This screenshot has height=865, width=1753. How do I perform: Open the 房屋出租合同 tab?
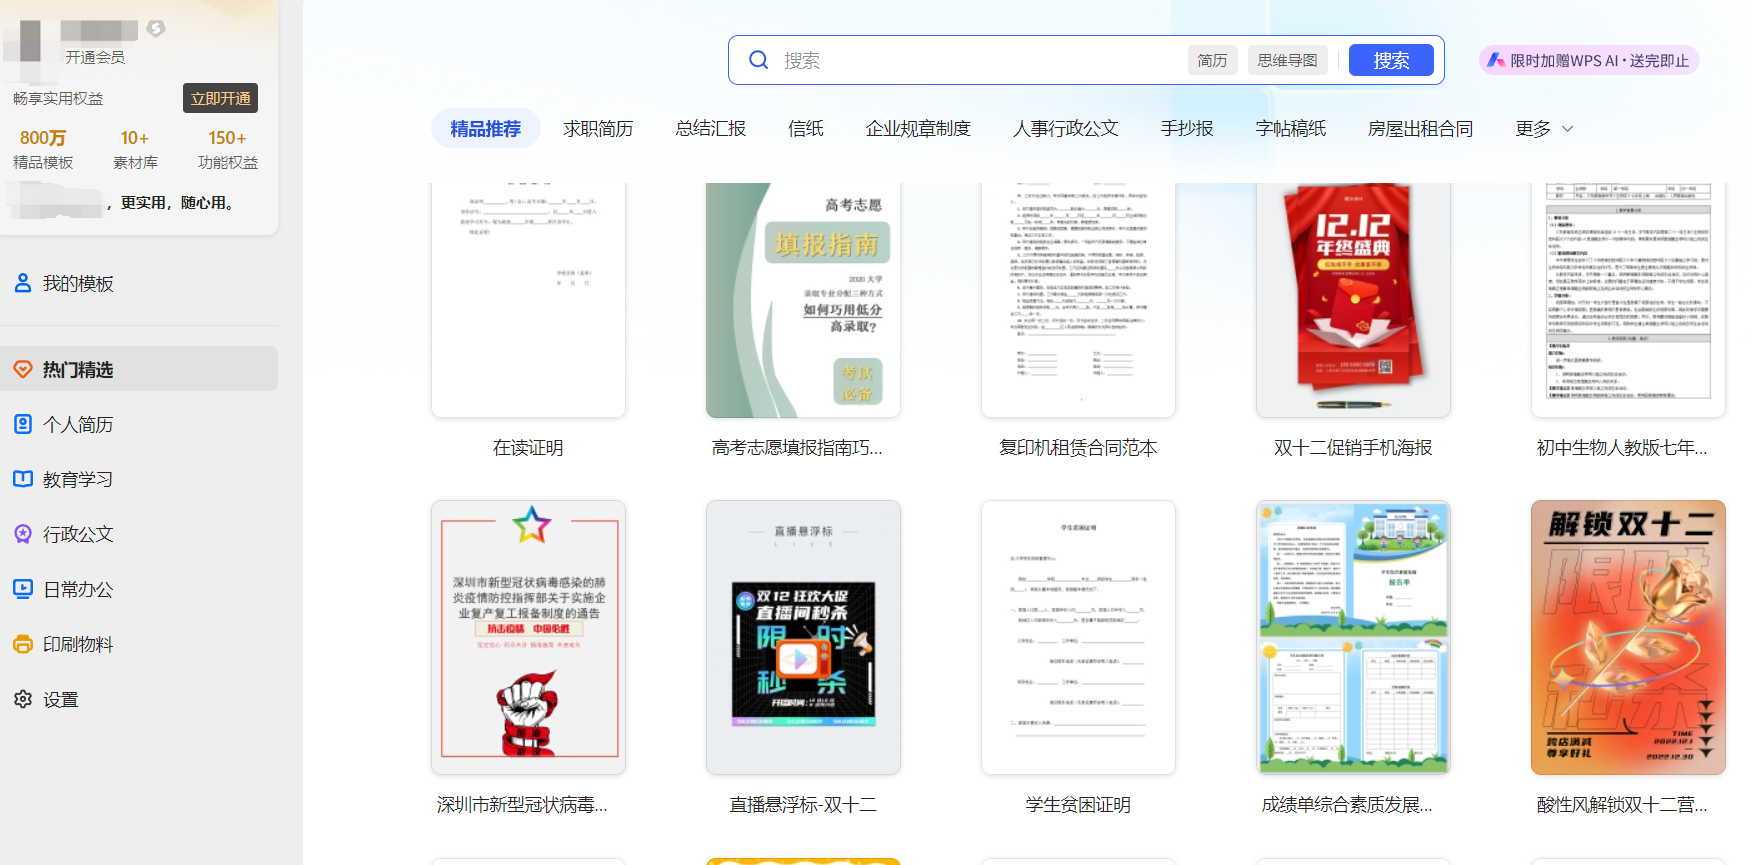click(x=1421, y=129)
